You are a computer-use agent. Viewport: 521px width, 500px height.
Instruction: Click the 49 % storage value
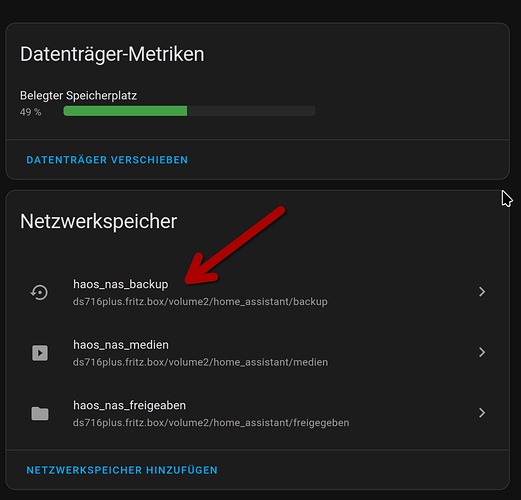pyautogui.click(x=30, y=112)
